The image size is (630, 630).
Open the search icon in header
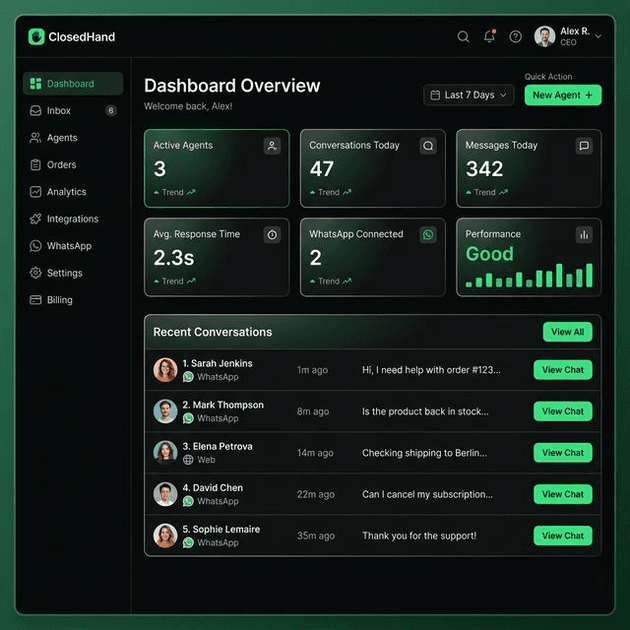463,37
